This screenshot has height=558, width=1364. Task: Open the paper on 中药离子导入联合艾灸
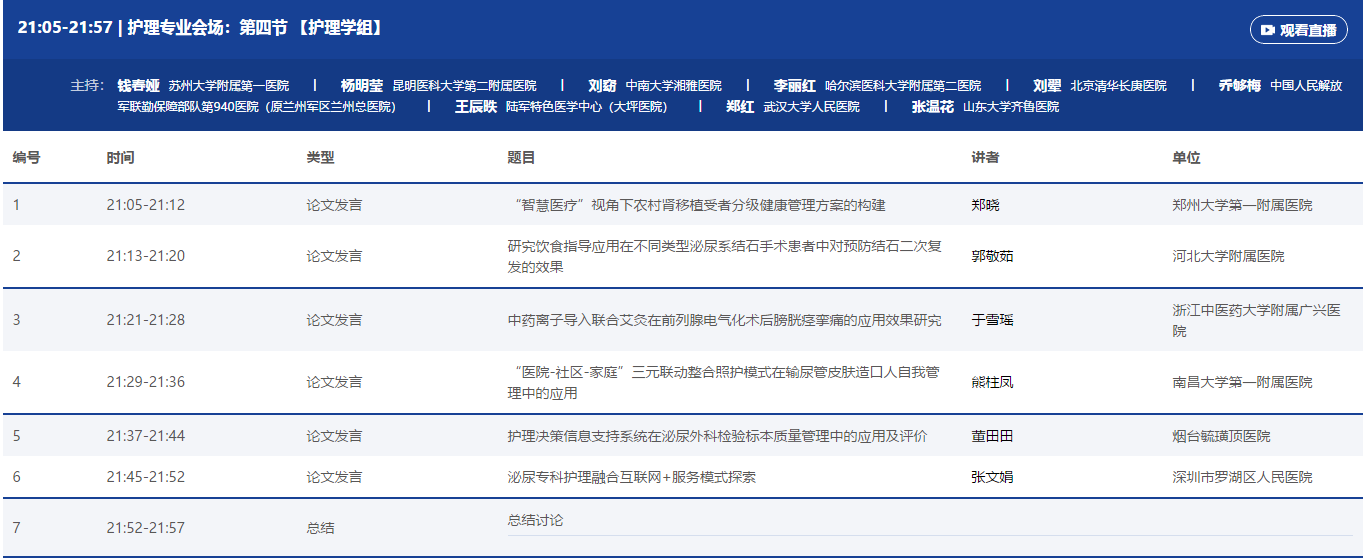coord(724,321)
